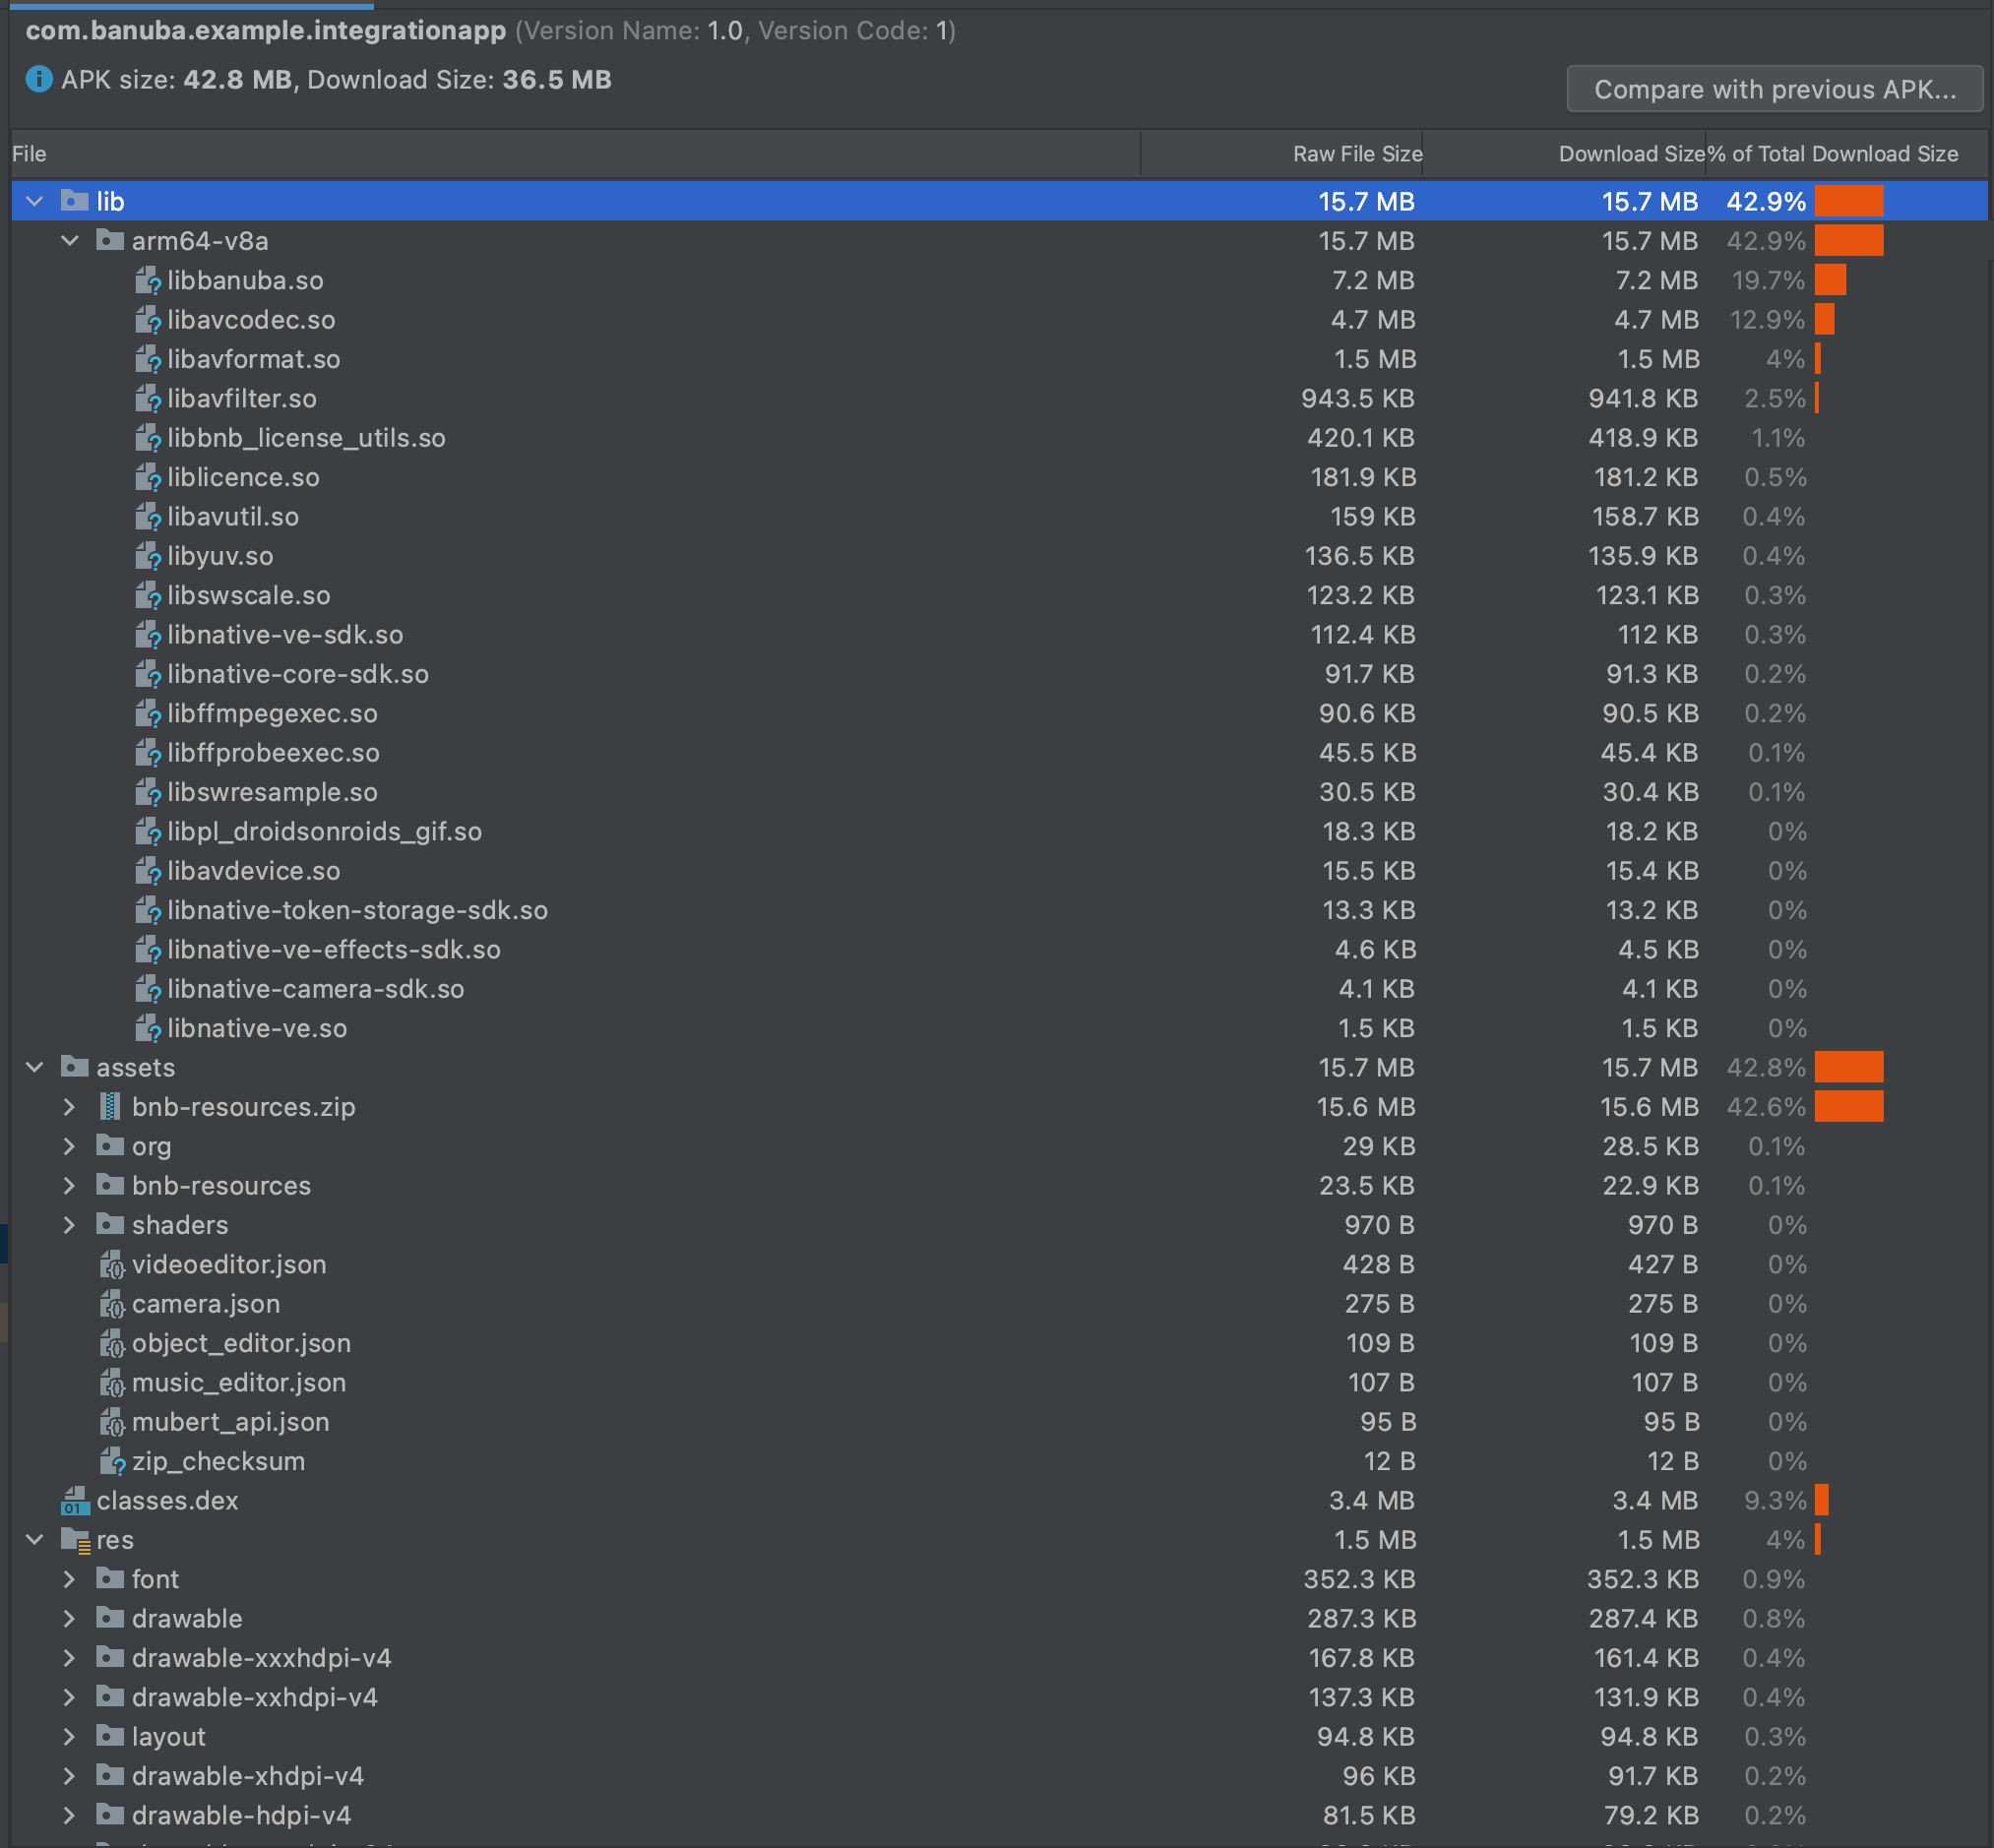The image size is (1994, 1848).
Task: Click the classes.dex file icon
Action: click(x=75, y=1500)
